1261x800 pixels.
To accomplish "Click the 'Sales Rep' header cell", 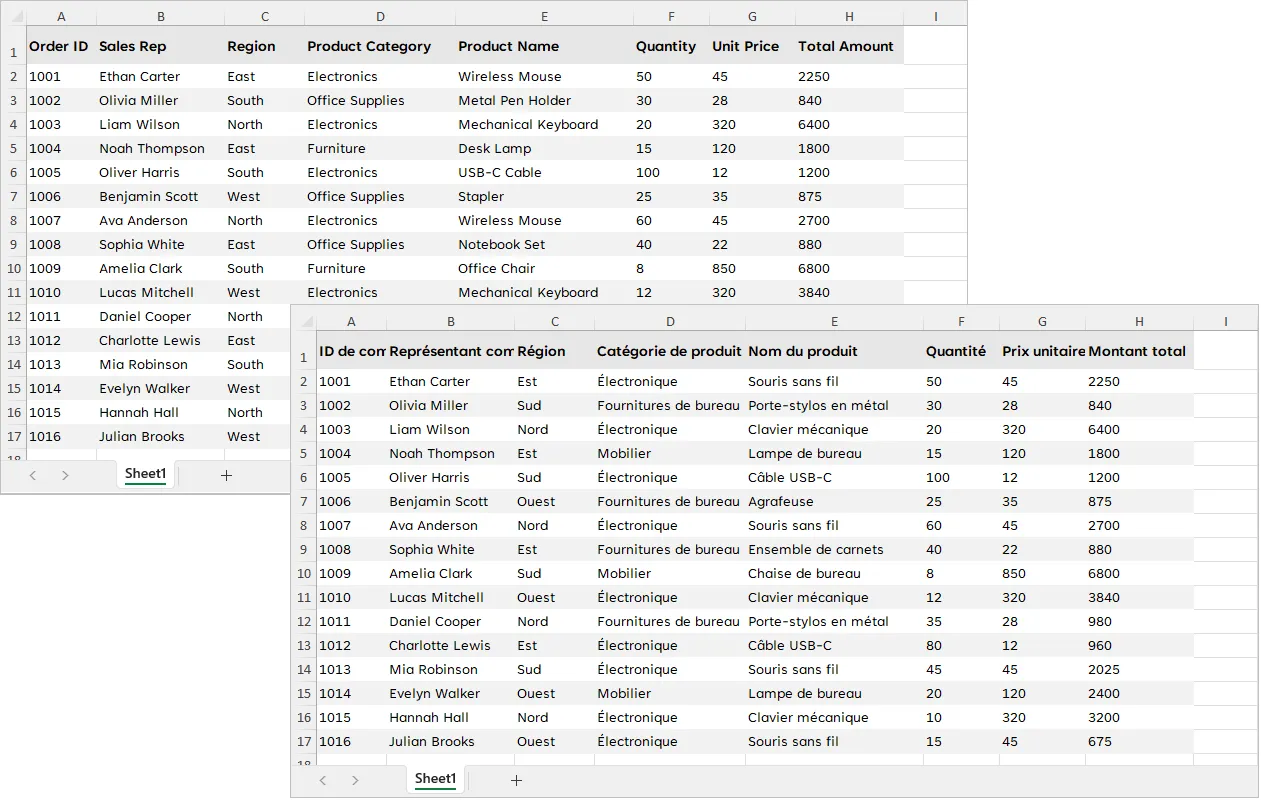I will tap(161, 45).
